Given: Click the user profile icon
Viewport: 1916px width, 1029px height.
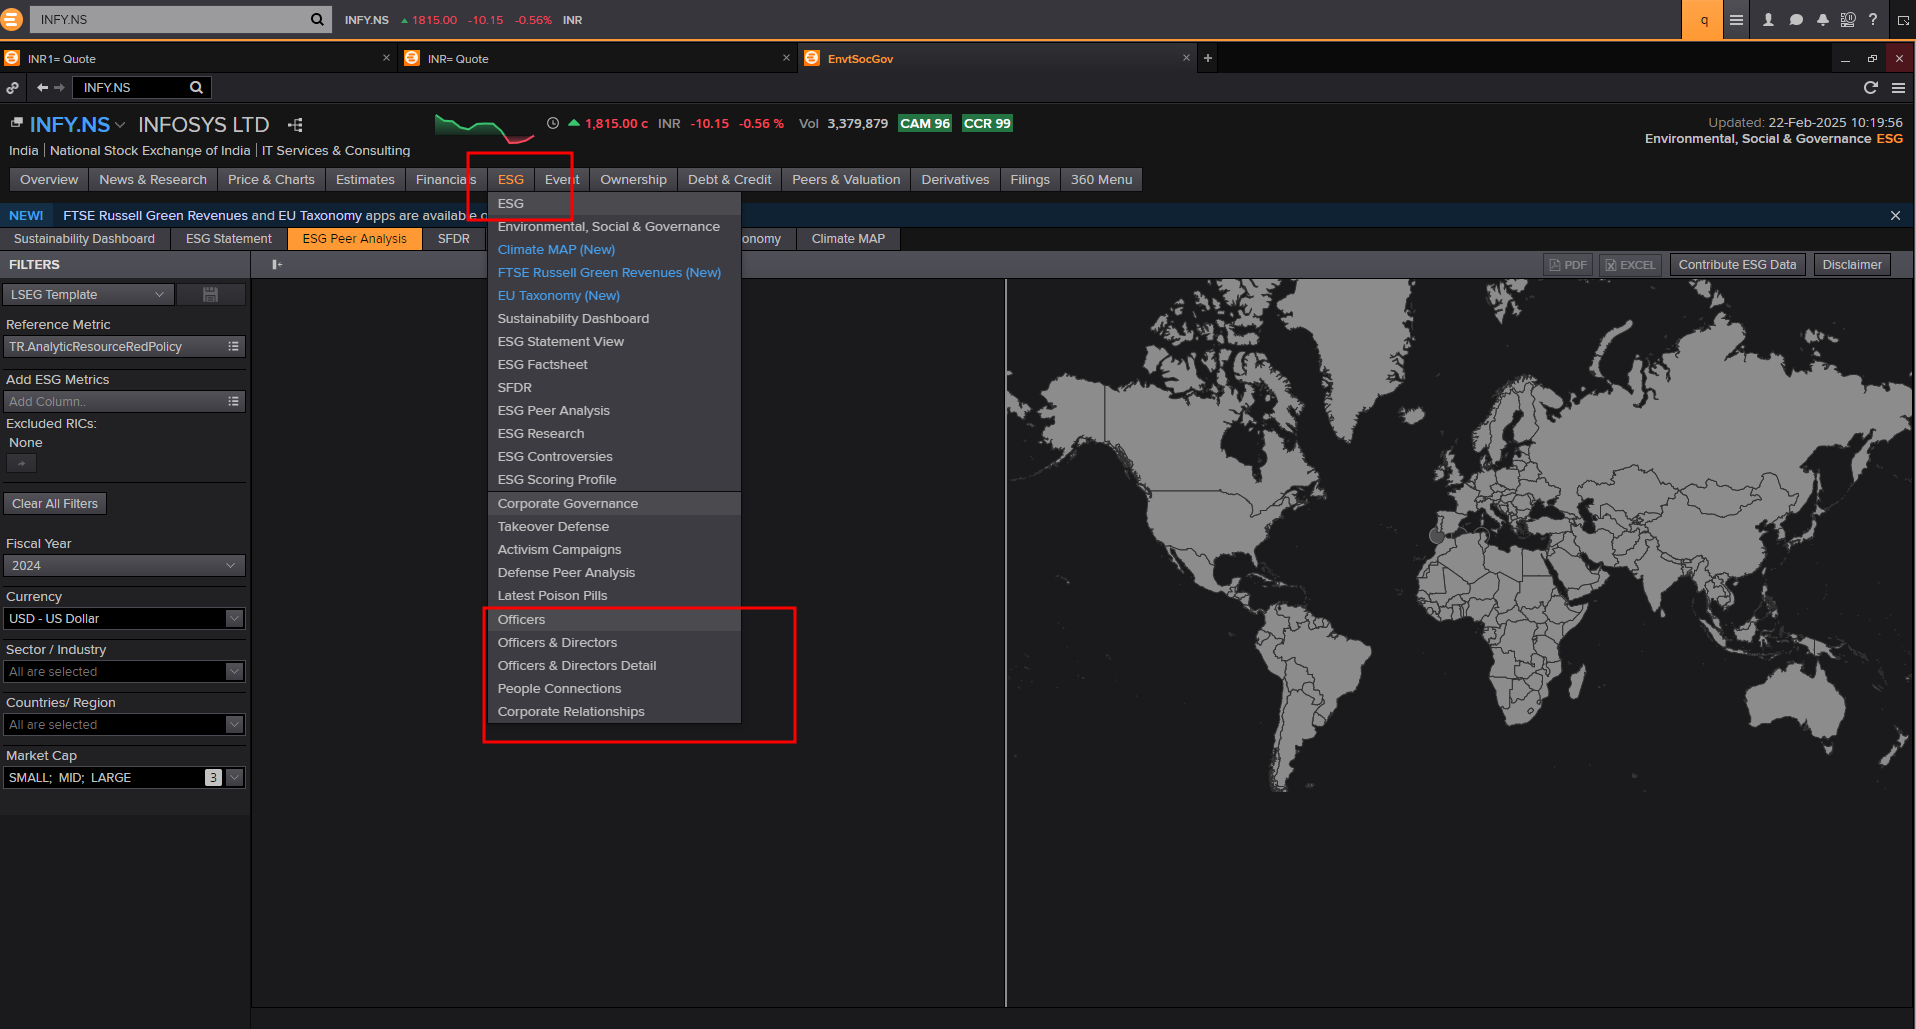Looking at the screenshot, I should pyautogui.click(x=1768, y=20).
